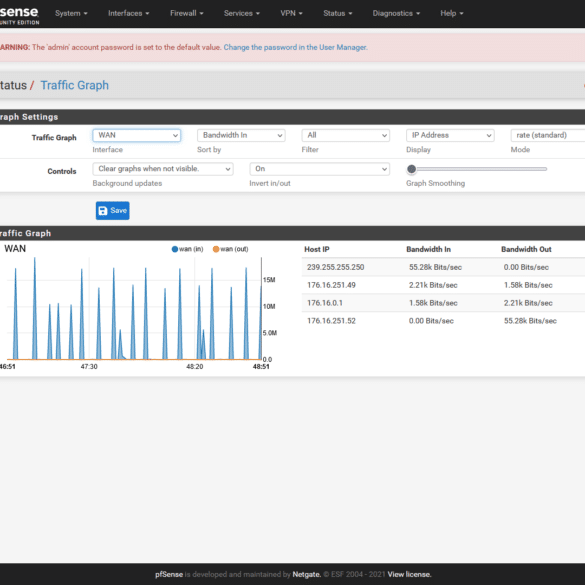Open the Sort by Bandwidth In dropdown
The height and width of the screenshot is (585, 585).
tap(241, 135)
